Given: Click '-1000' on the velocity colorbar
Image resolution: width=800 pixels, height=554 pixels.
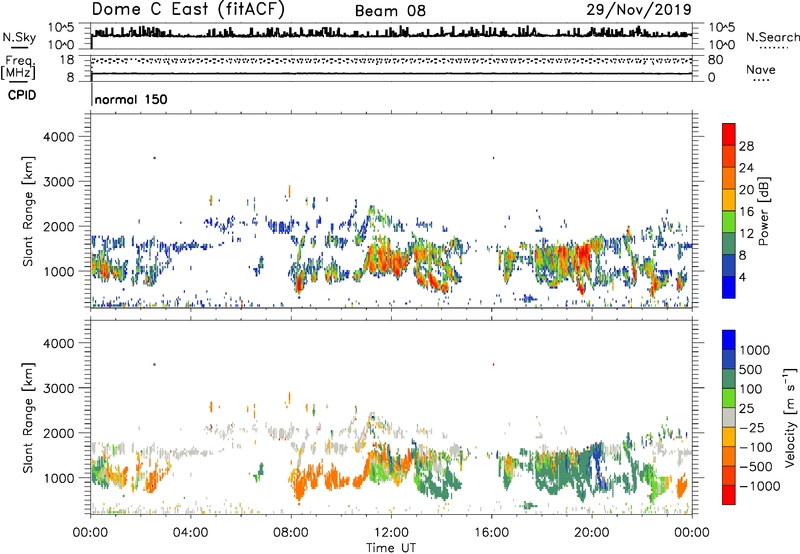Looking at the screenshot, I should [x=759, y=486].
